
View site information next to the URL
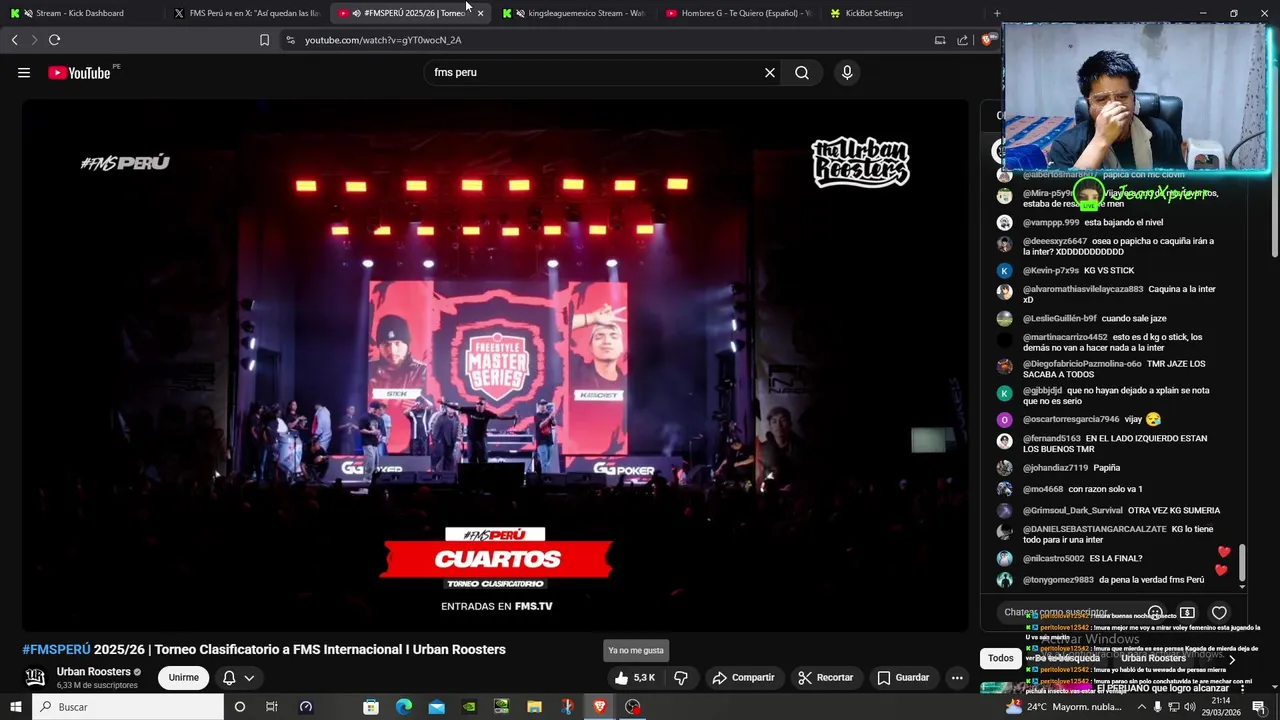[290, 40]
